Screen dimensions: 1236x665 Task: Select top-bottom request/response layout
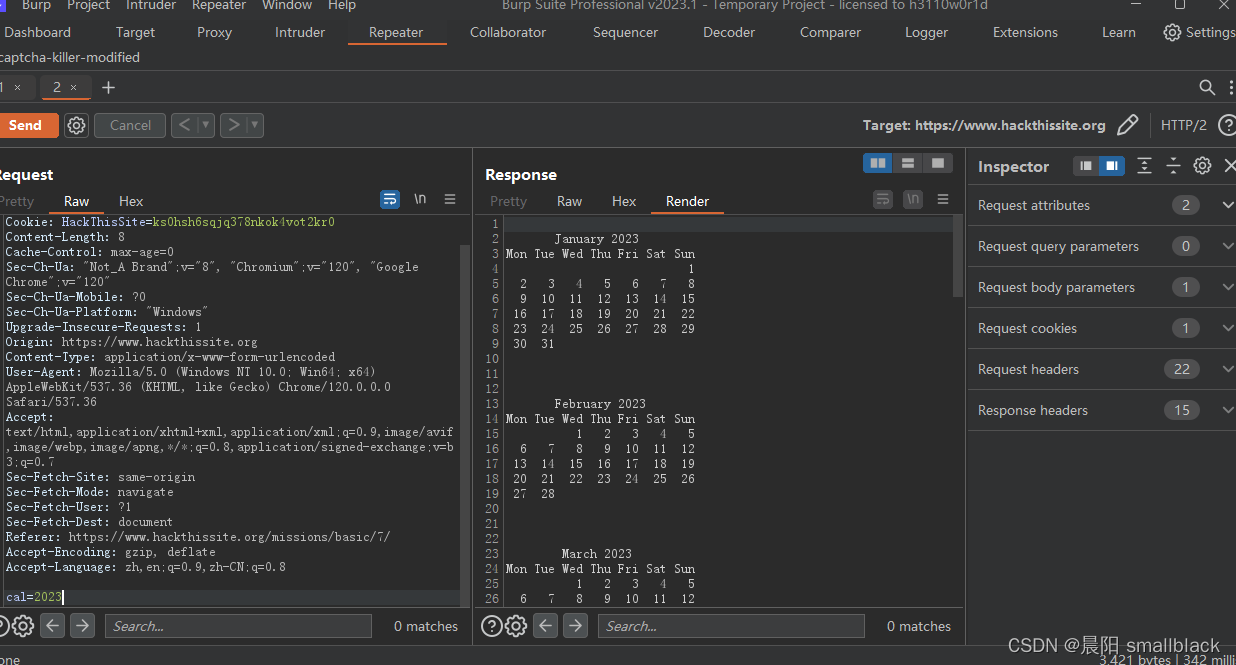(908, 163)
